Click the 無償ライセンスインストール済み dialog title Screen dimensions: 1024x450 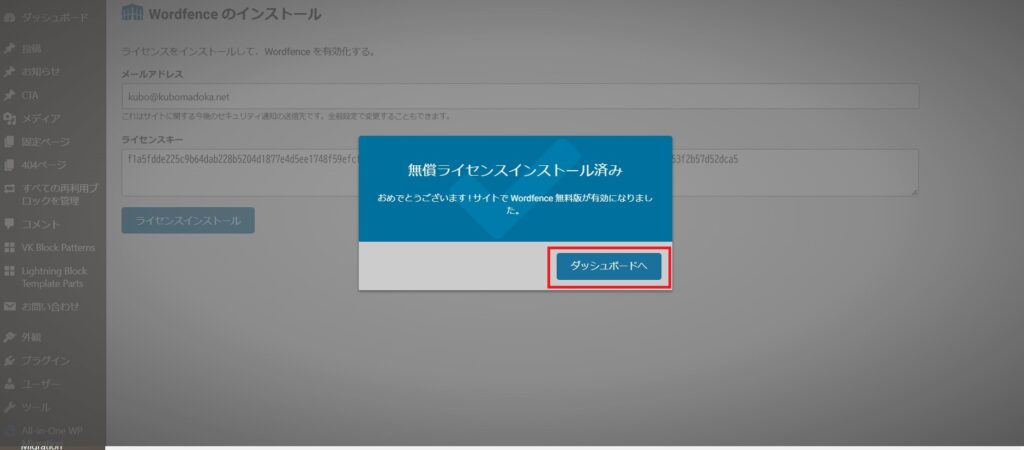click(x=515, y=170)
